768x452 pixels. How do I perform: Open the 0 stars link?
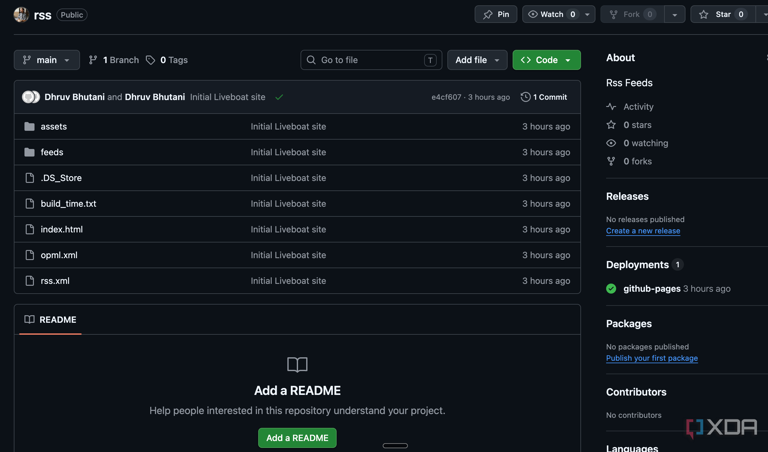point(637,125)
